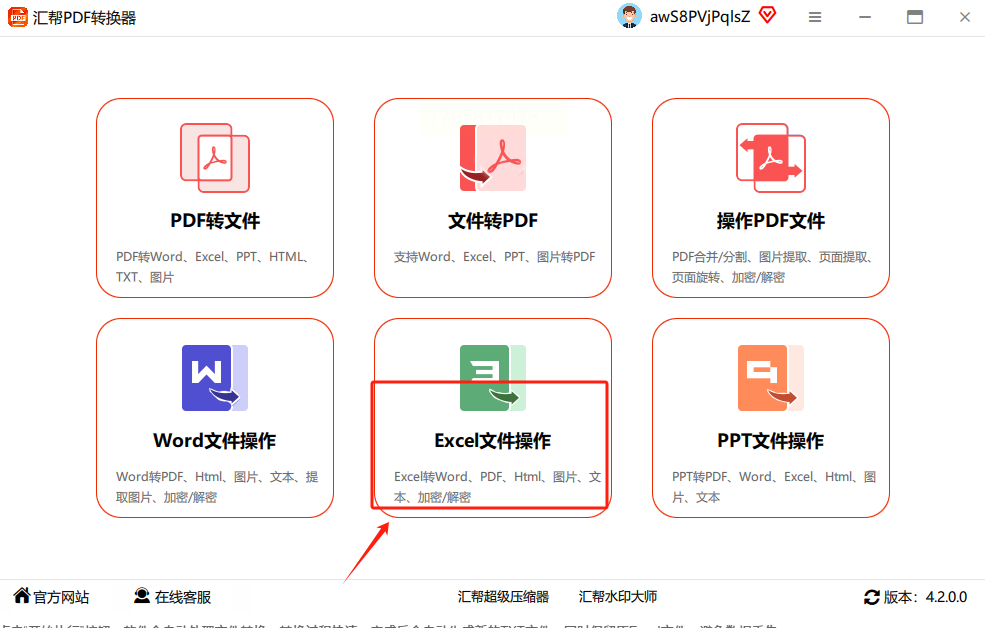Click the Word文件操作 title
Screen dimensions: 985x628
tap(215, 440)
